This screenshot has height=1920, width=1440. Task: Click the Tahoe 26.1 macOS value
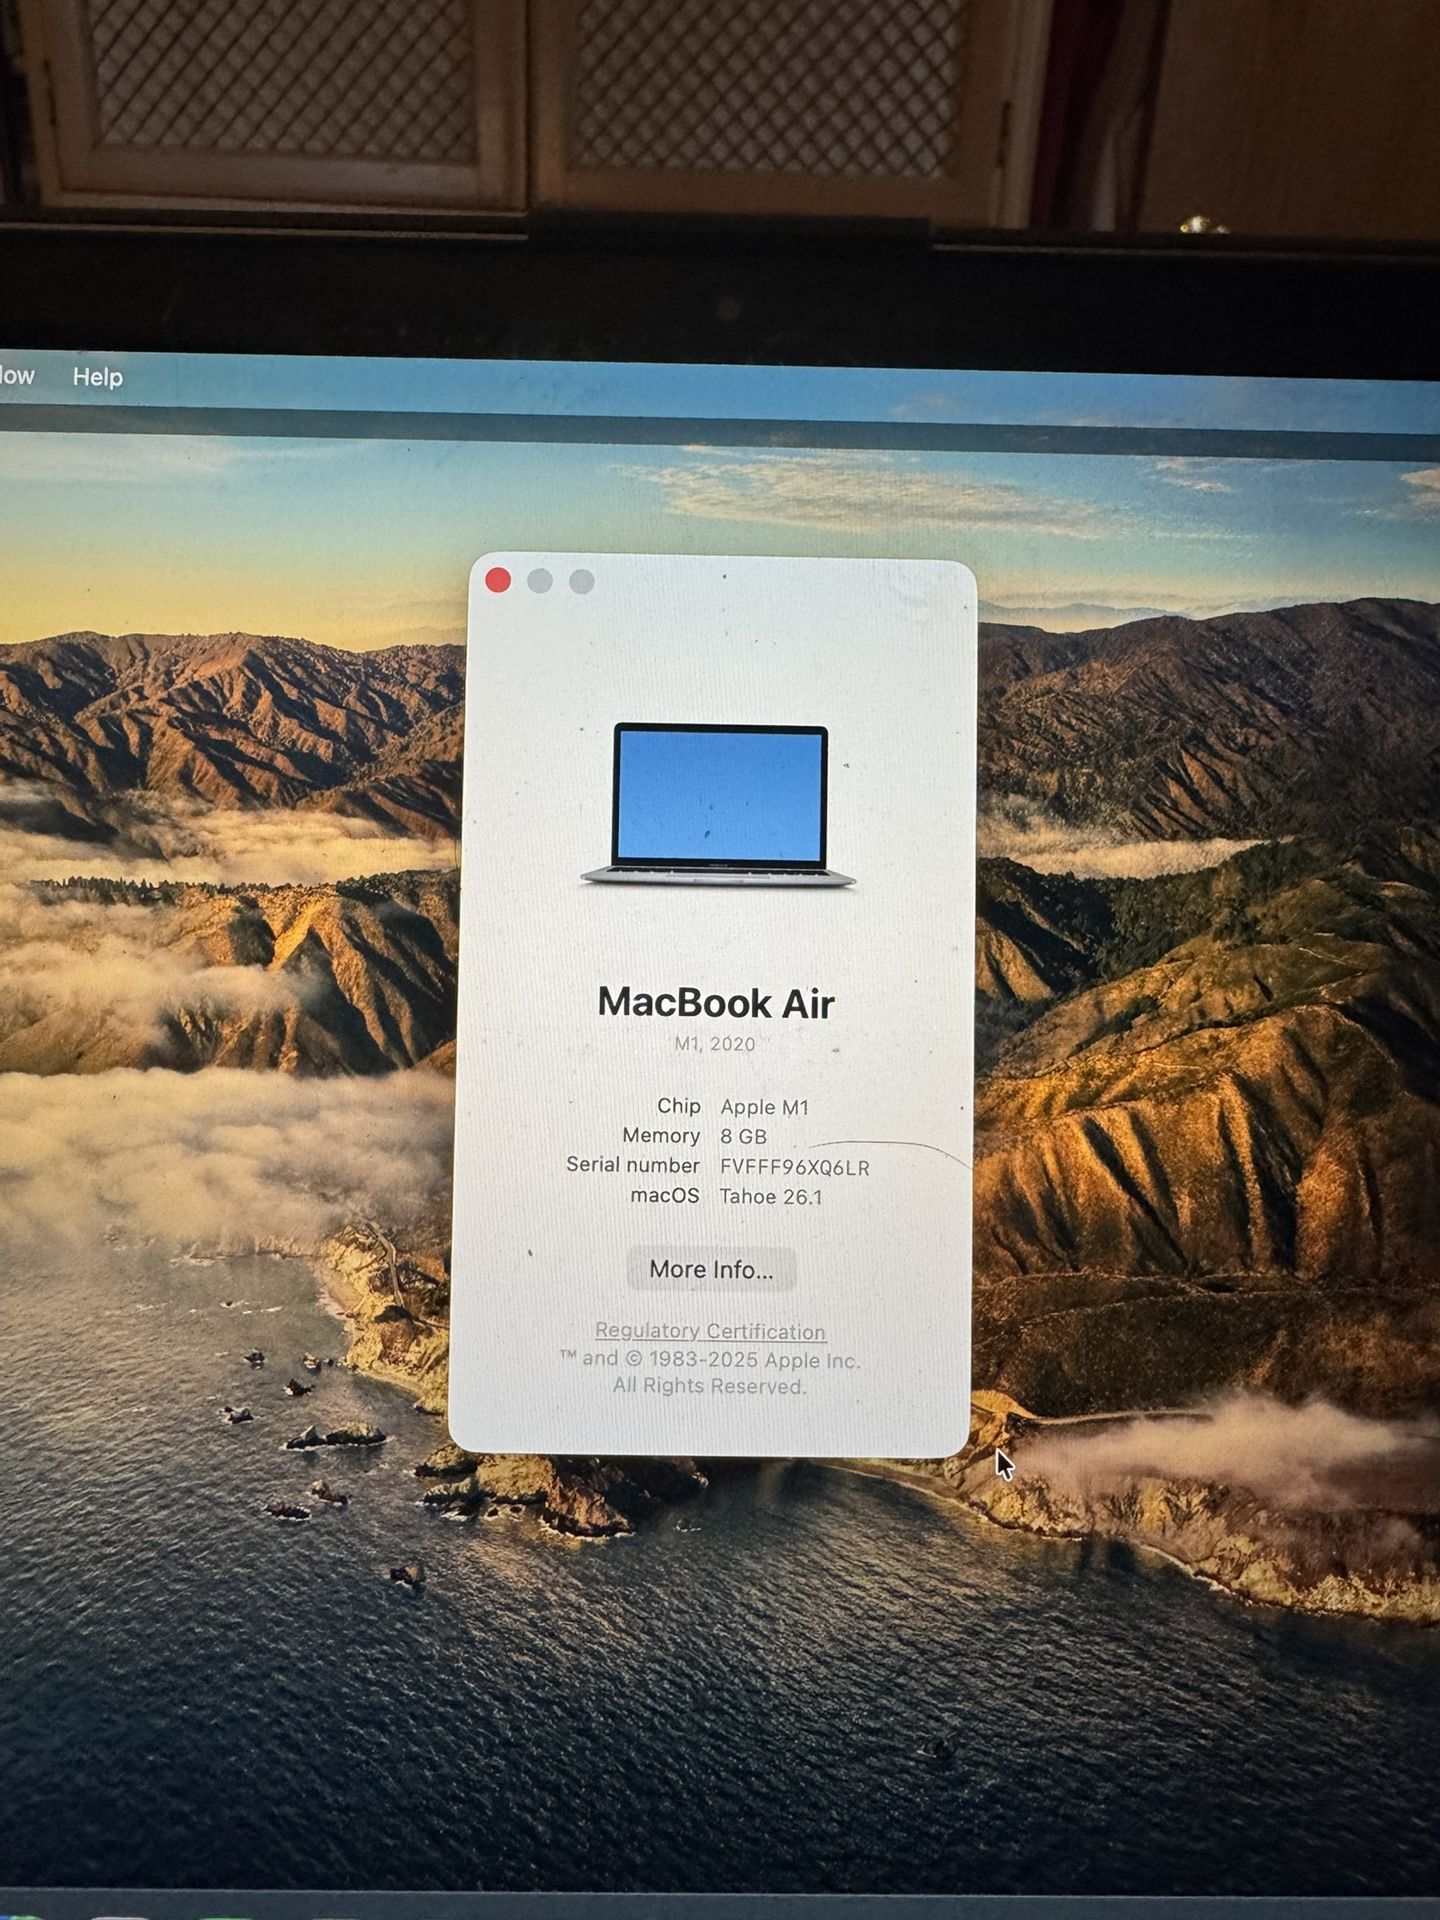(x=770, y=1196)
